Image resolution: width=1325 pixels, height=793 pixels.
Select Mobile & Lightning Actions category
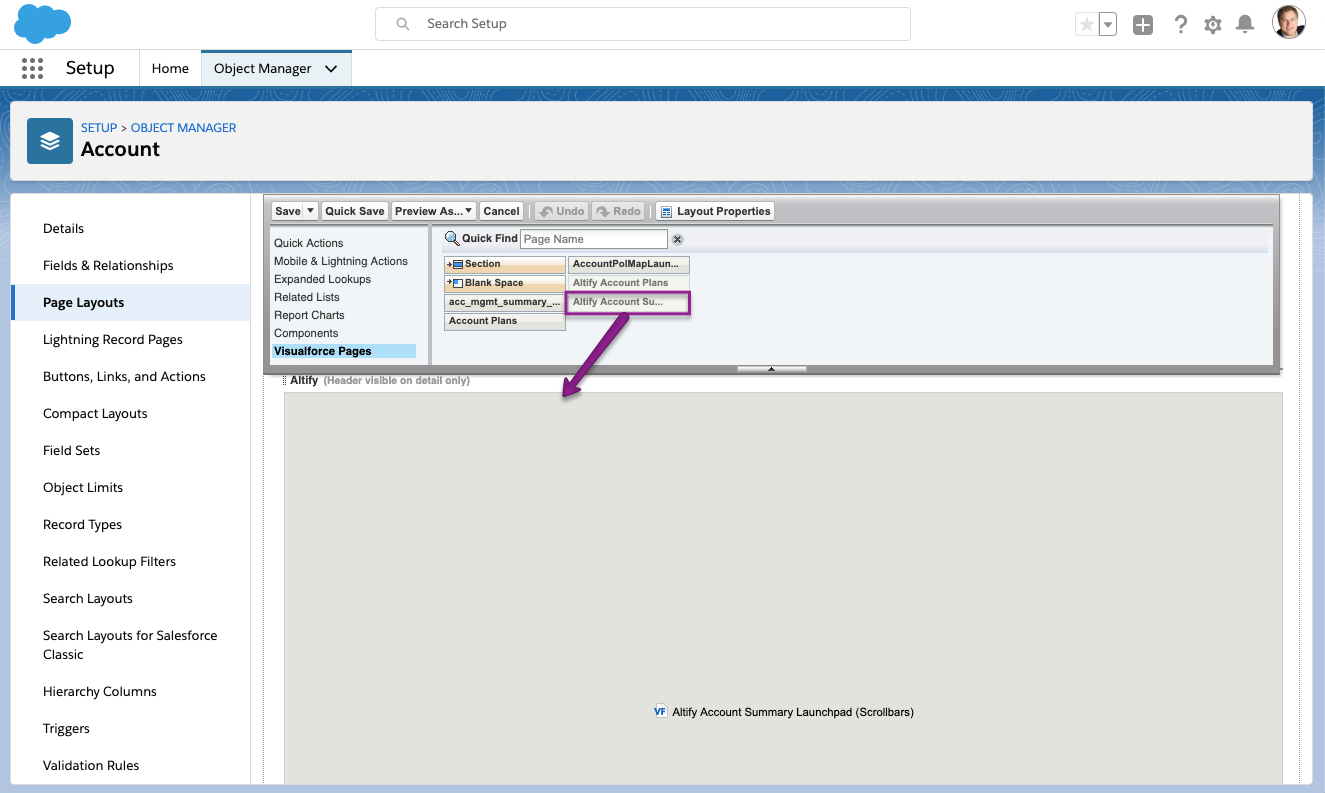[341, 261]
